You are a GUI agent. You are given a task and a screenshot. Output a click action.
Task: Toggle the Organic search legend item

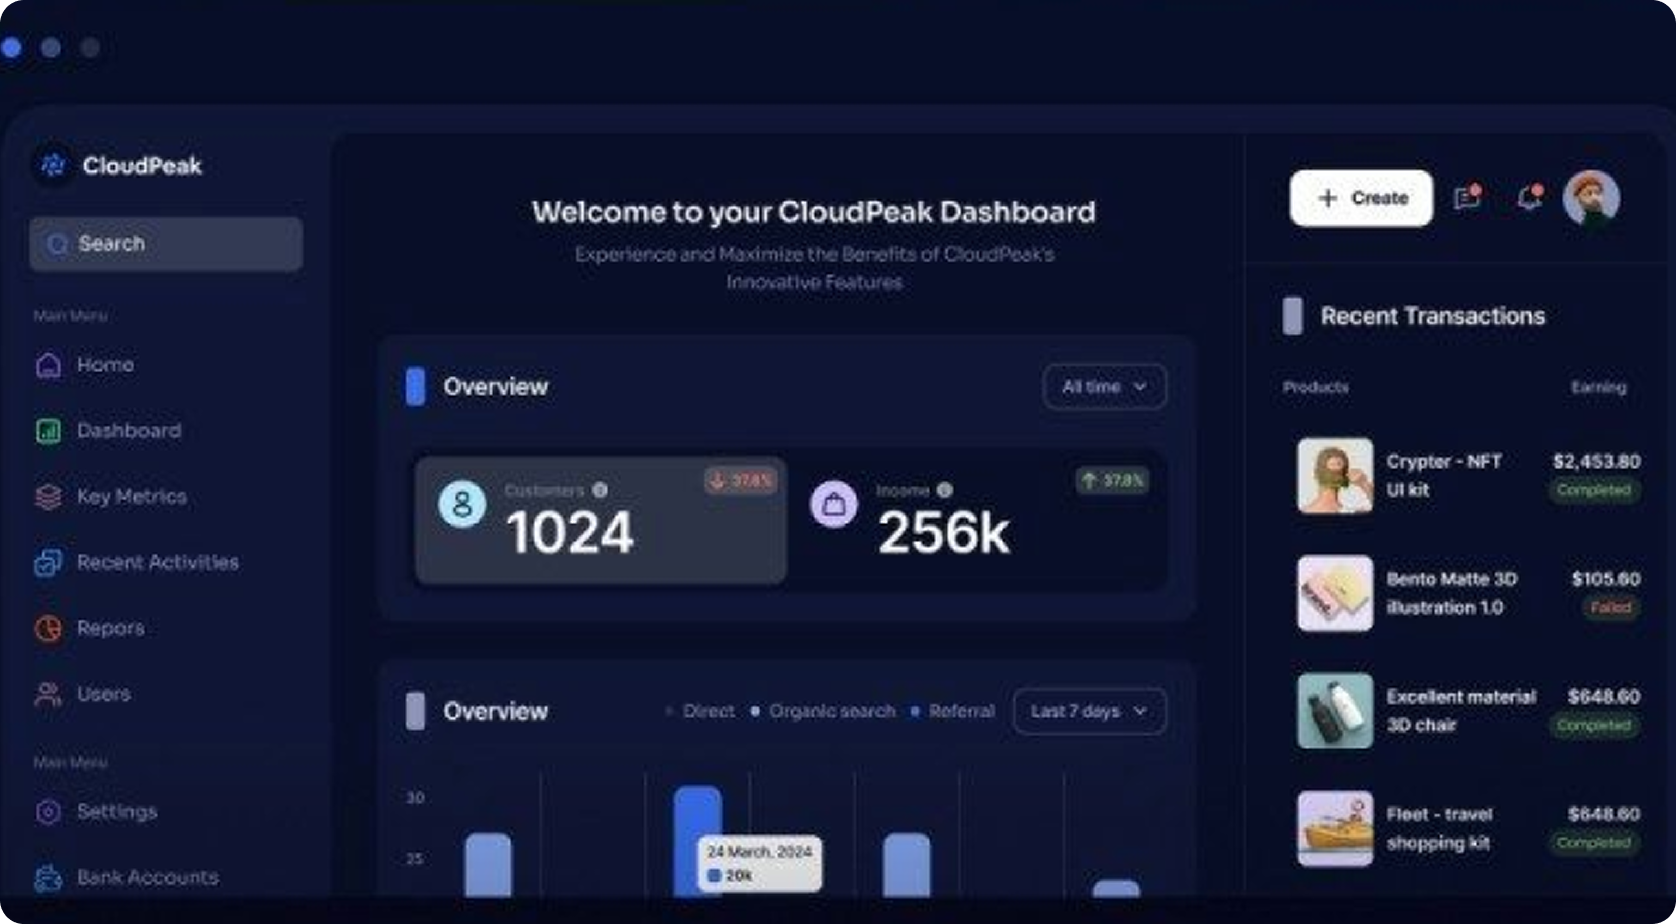click(823, 712)
